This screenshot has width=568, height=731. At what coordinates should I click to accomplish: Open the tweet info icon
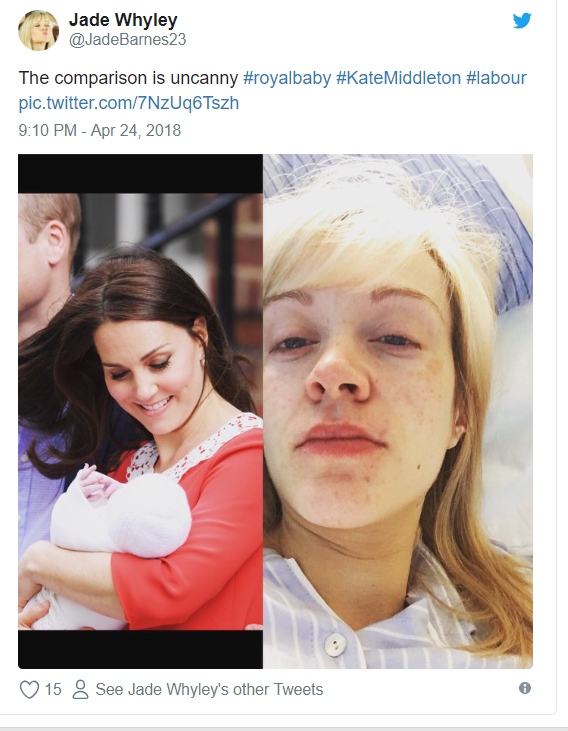pyautogui.click(x=525, y=688)
